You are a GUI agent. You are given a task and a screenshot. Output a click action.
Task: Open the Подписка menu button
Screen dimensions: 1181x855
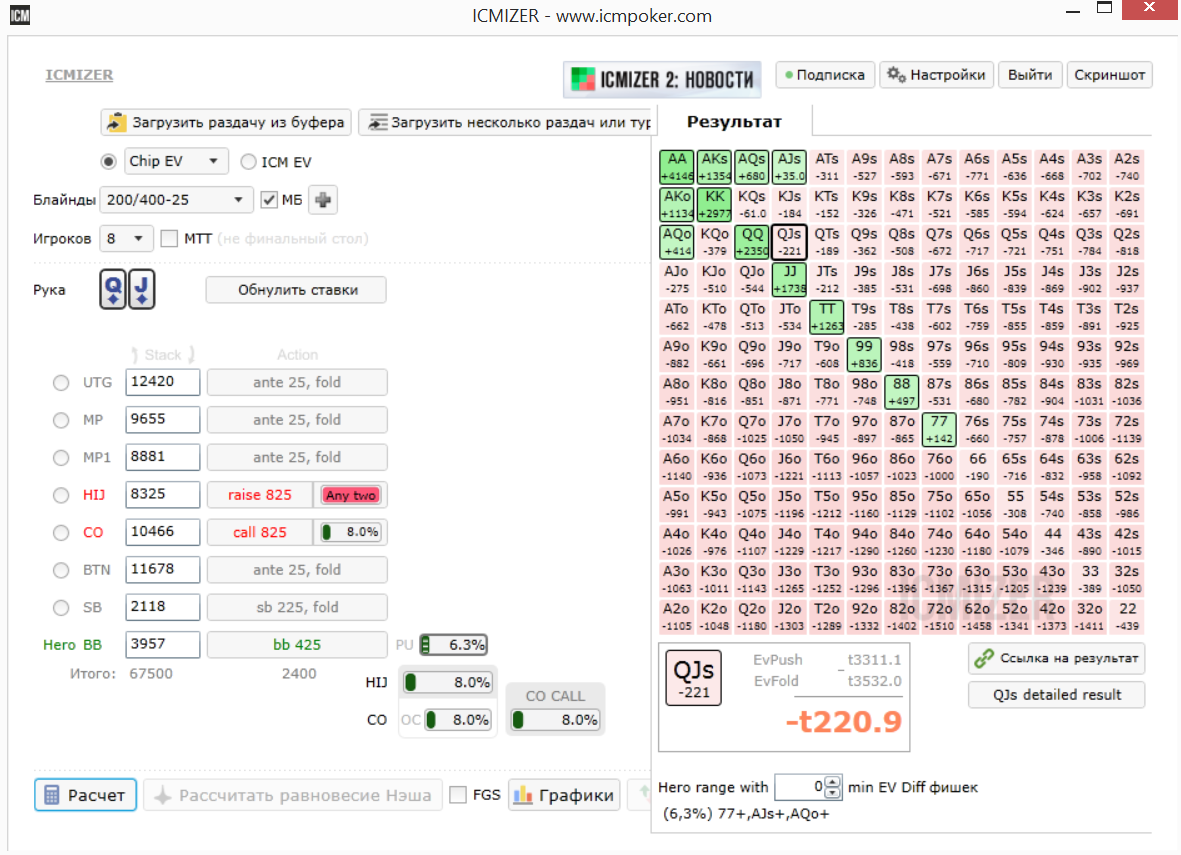(x=825, y=75)
